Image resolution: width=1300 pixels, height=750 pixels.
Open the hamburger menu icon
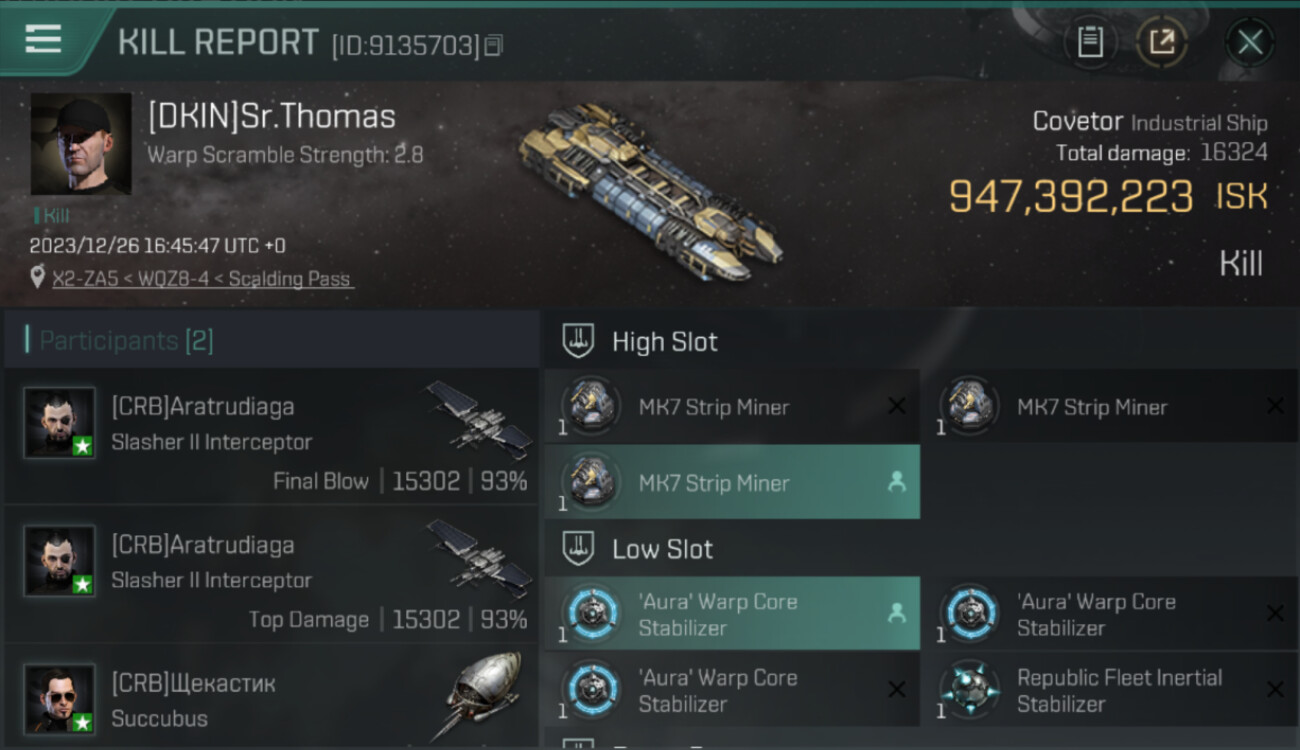coord(43,39)
